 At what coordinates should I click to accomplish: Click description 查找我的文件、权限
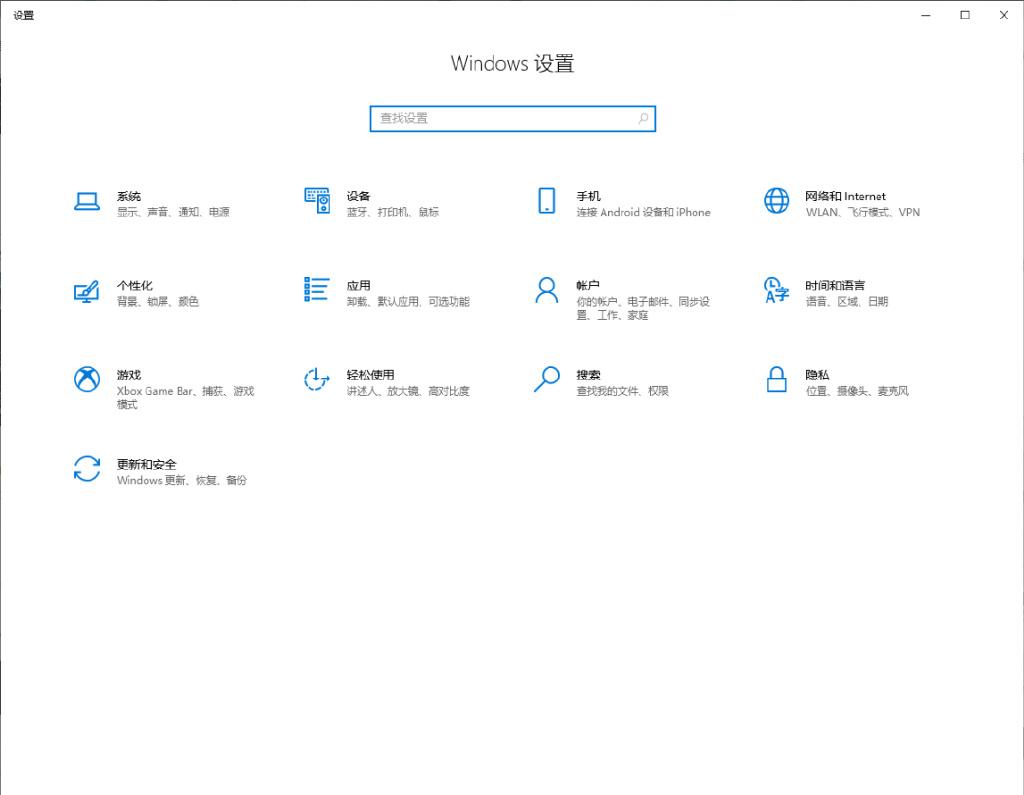(622, 391)
